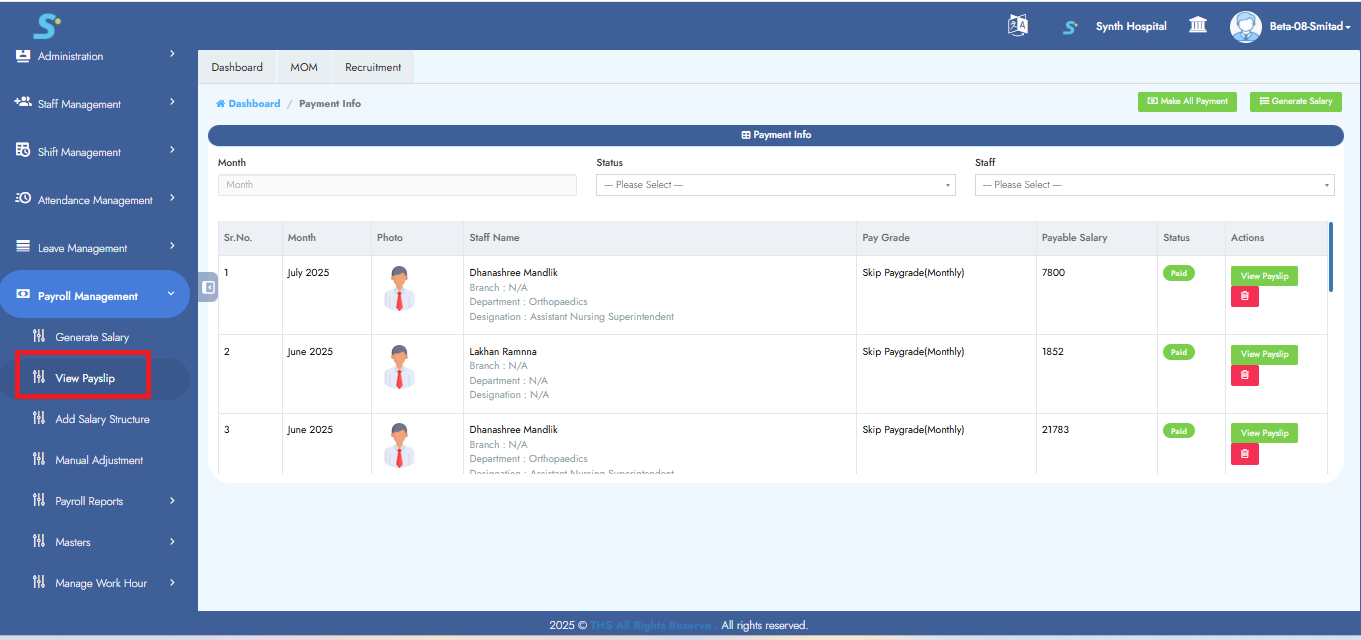Click the Month filter input field
1361x640 pixels.
pyautogui.click(x=397, y=185)
